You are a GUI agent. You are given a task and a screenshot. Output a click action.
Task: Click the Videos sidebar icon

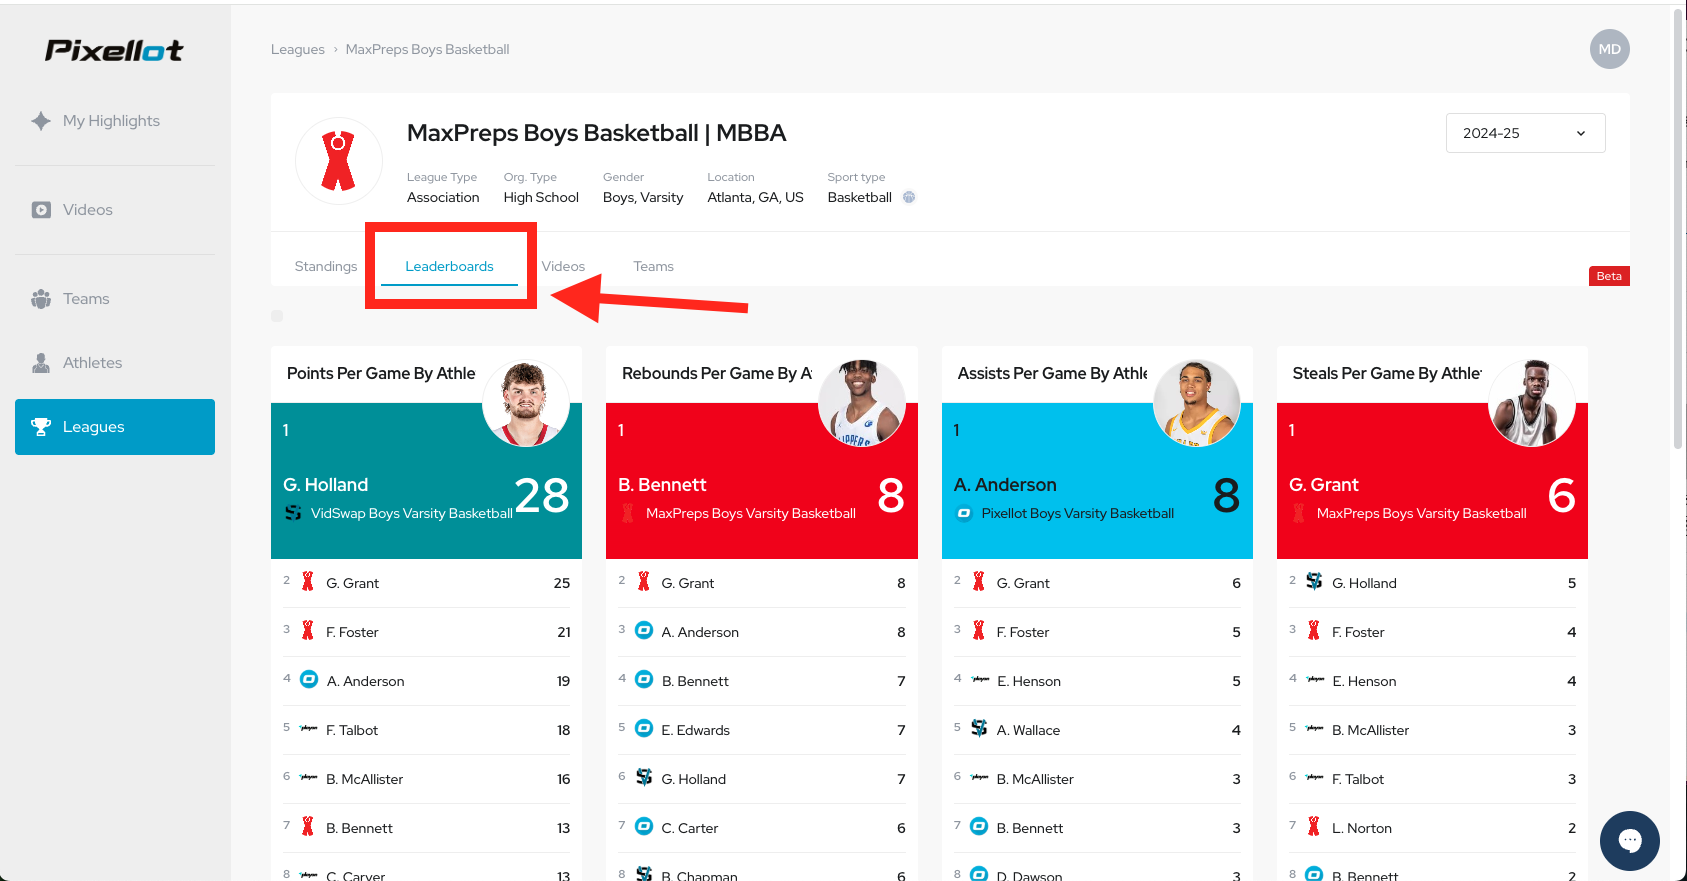tap(41, 210)
